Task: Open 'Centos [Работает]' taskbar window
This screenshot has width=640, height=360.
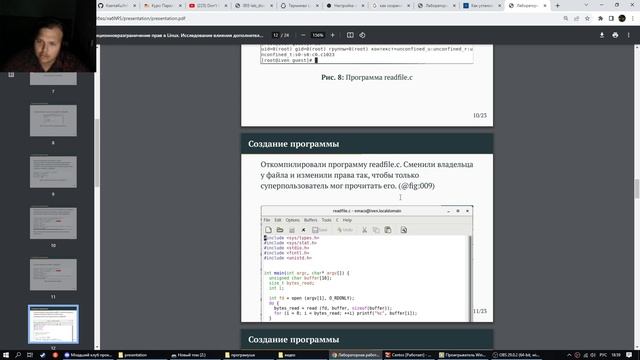Action: tap(409, 355)
